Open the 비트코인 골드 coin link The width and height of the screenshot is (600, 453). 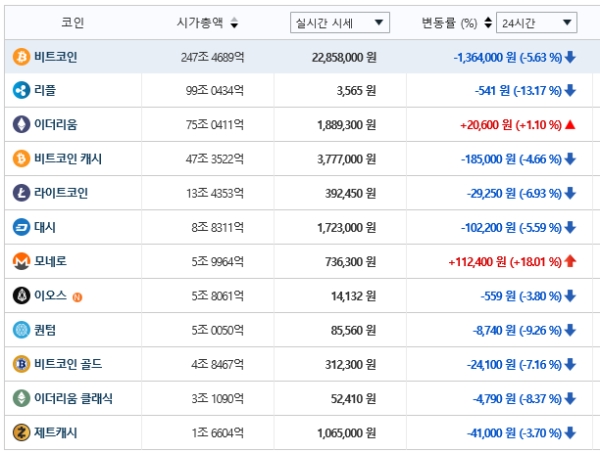point(68,364)
